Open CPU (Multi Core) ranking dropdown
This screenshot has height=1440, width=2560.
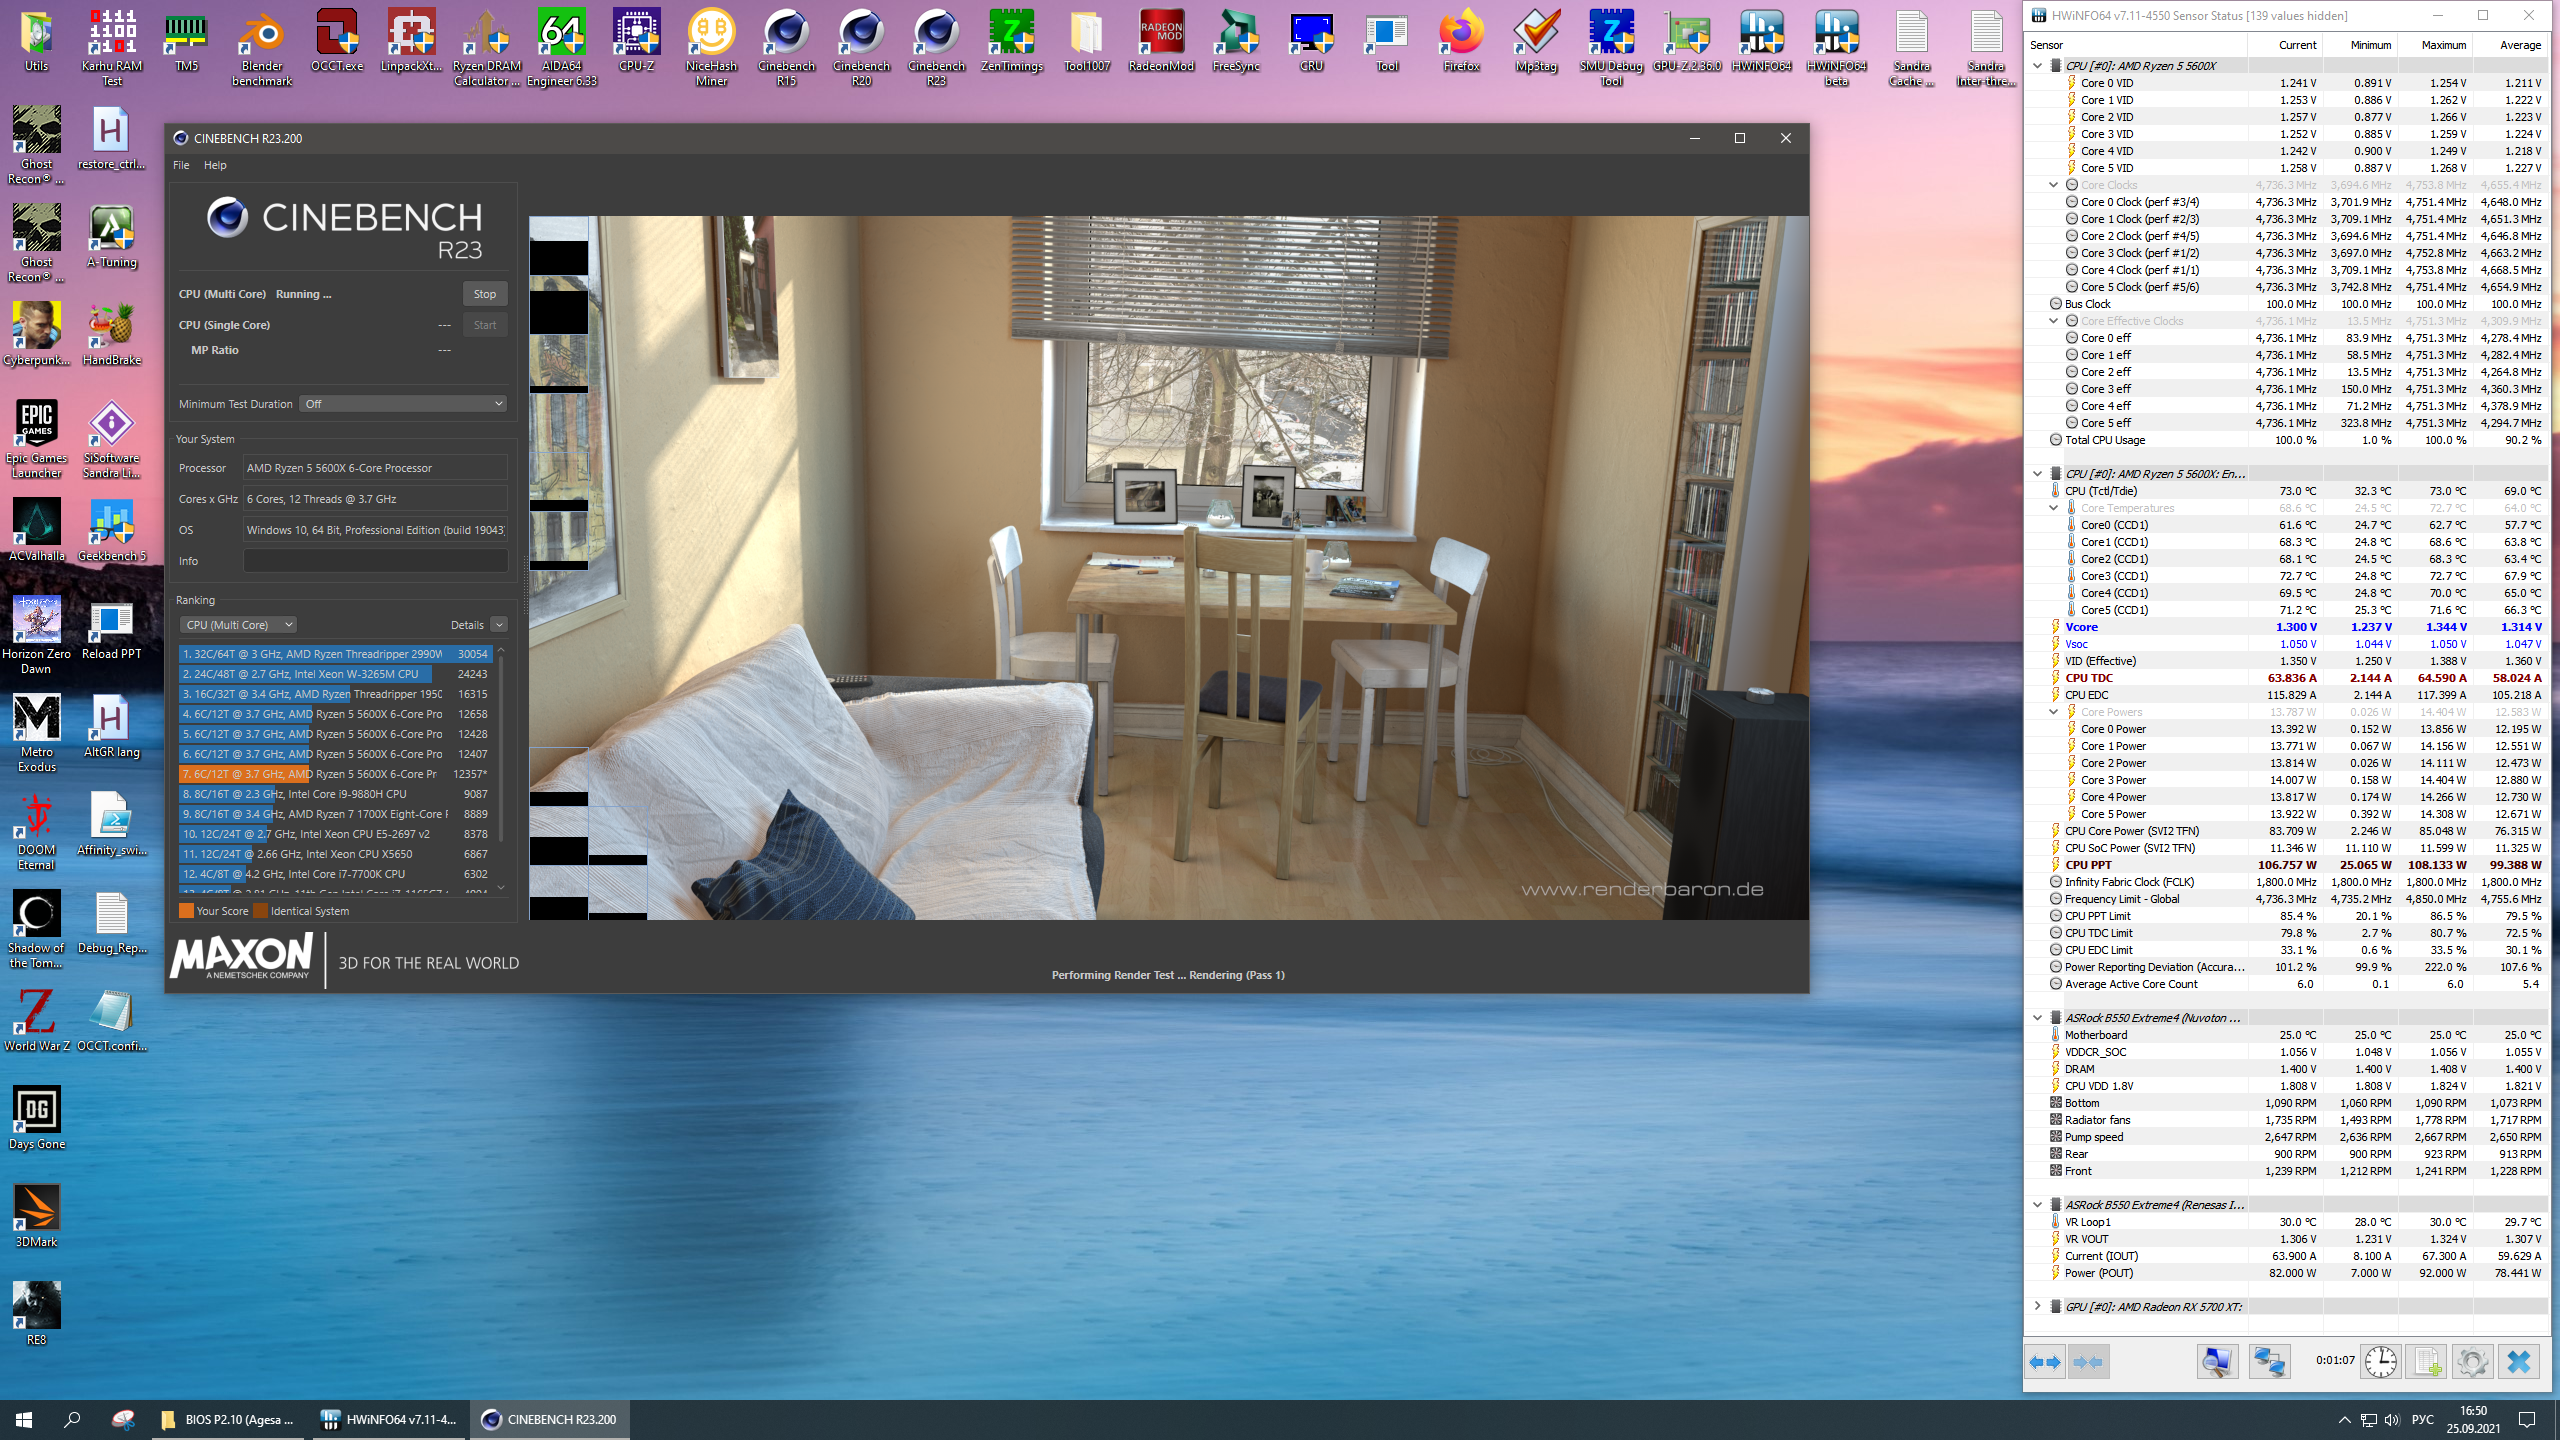pyautogui.click(x=239, y=625)
